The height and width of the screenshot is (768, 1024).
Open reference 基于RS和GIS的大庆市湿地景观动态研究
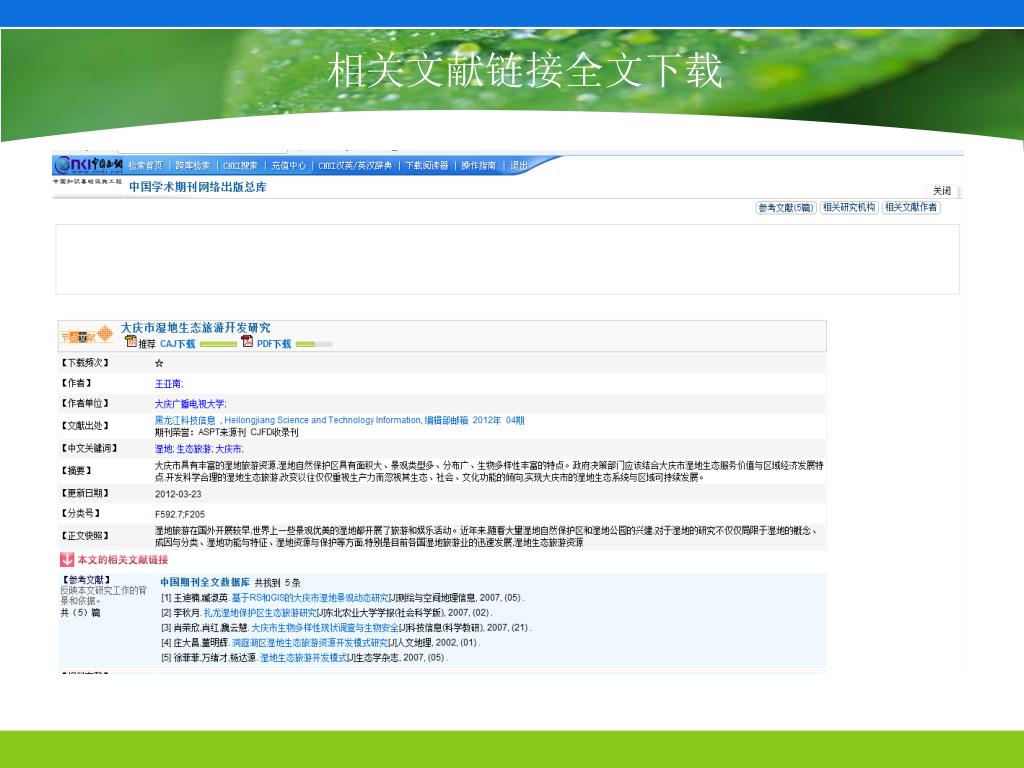pos(310,598)
